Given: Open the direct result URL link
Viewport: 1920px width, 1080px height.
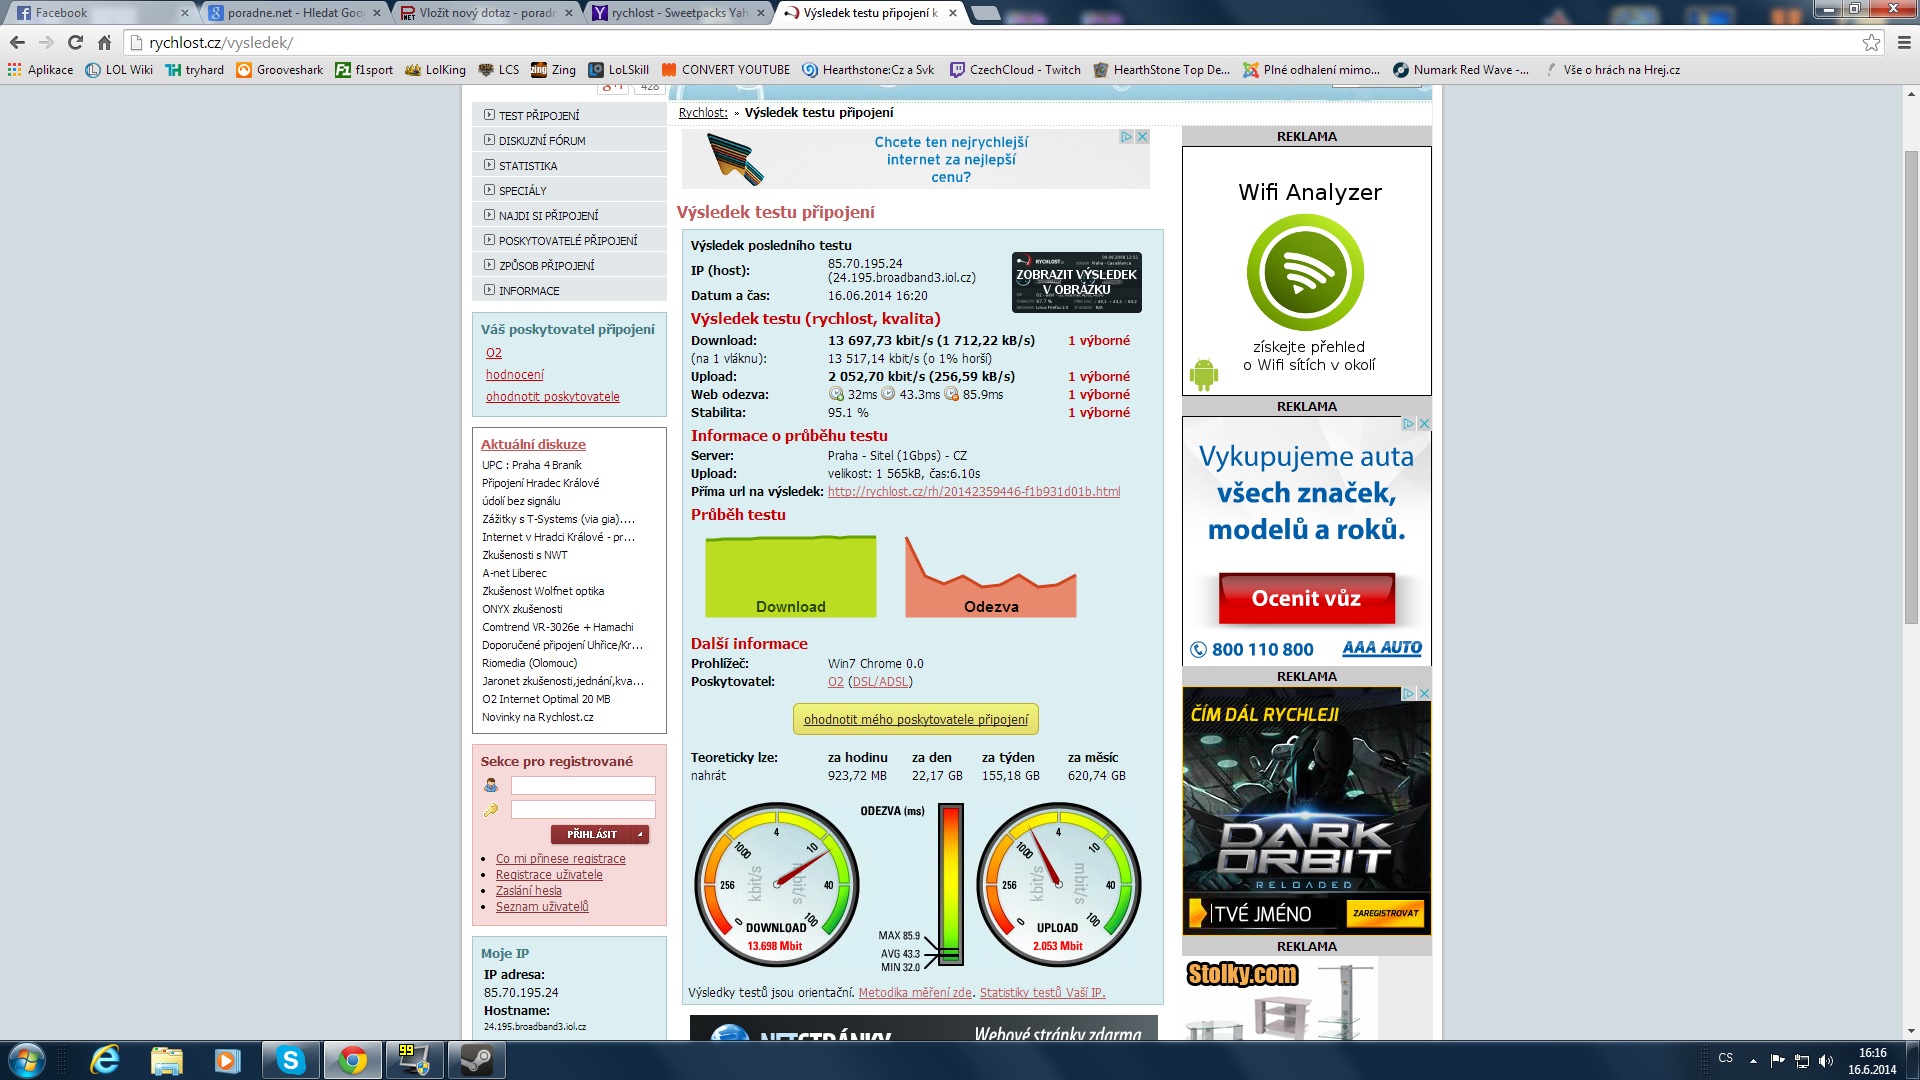Looking at the screenshot, I should [973, 492].
